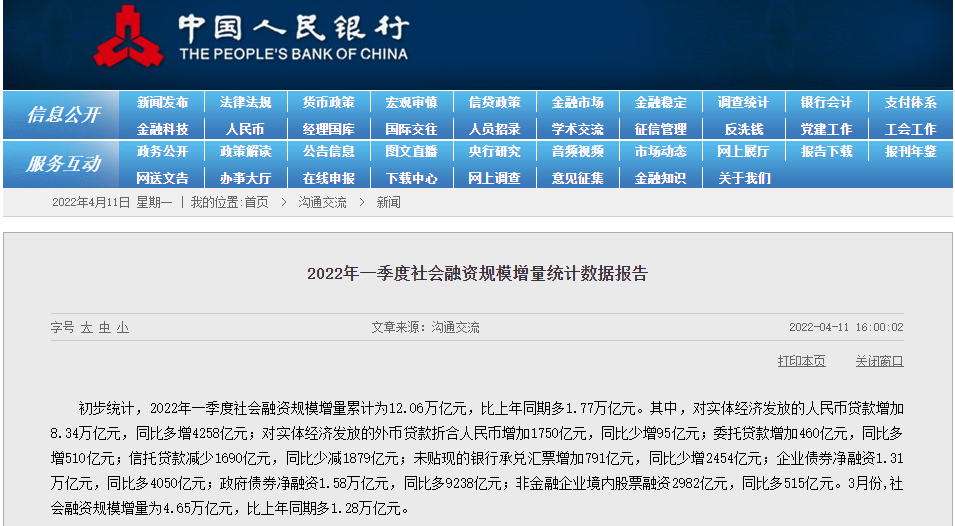Click the timestamp 2022-04-11 16:00:02
The image size is (955, 526).
[x=846, y=328]
